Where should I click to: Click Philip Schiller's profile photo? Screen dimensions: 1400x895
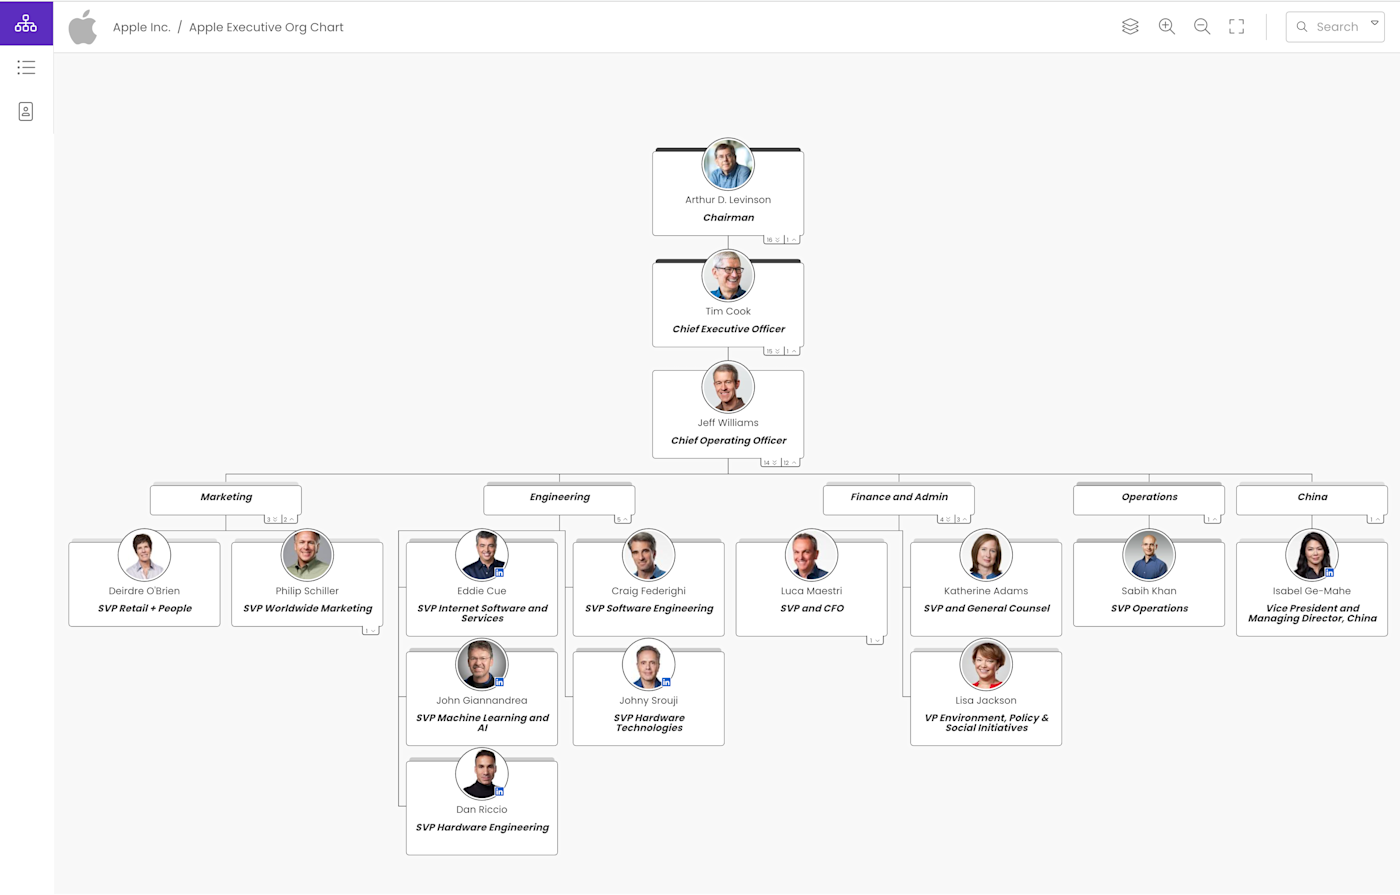307,555
